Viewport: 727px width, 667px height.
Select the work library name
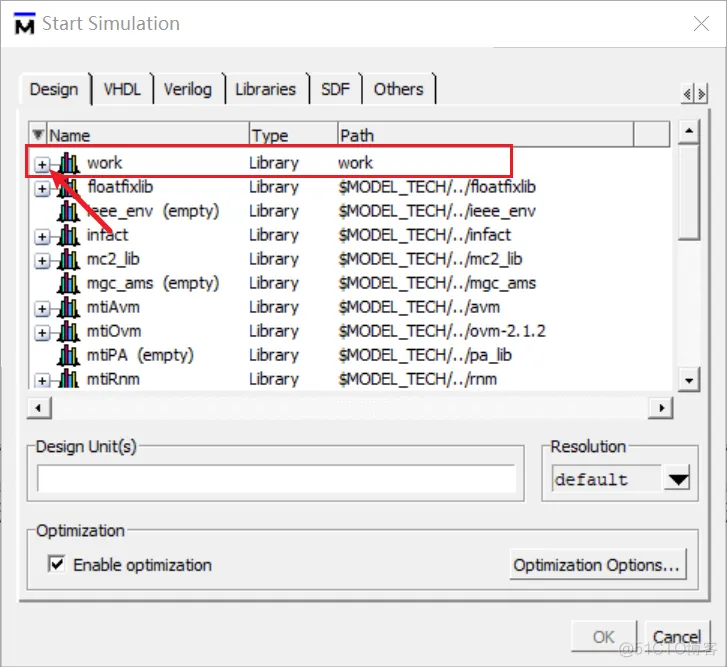pyautogui.click(x=105, y=163)
